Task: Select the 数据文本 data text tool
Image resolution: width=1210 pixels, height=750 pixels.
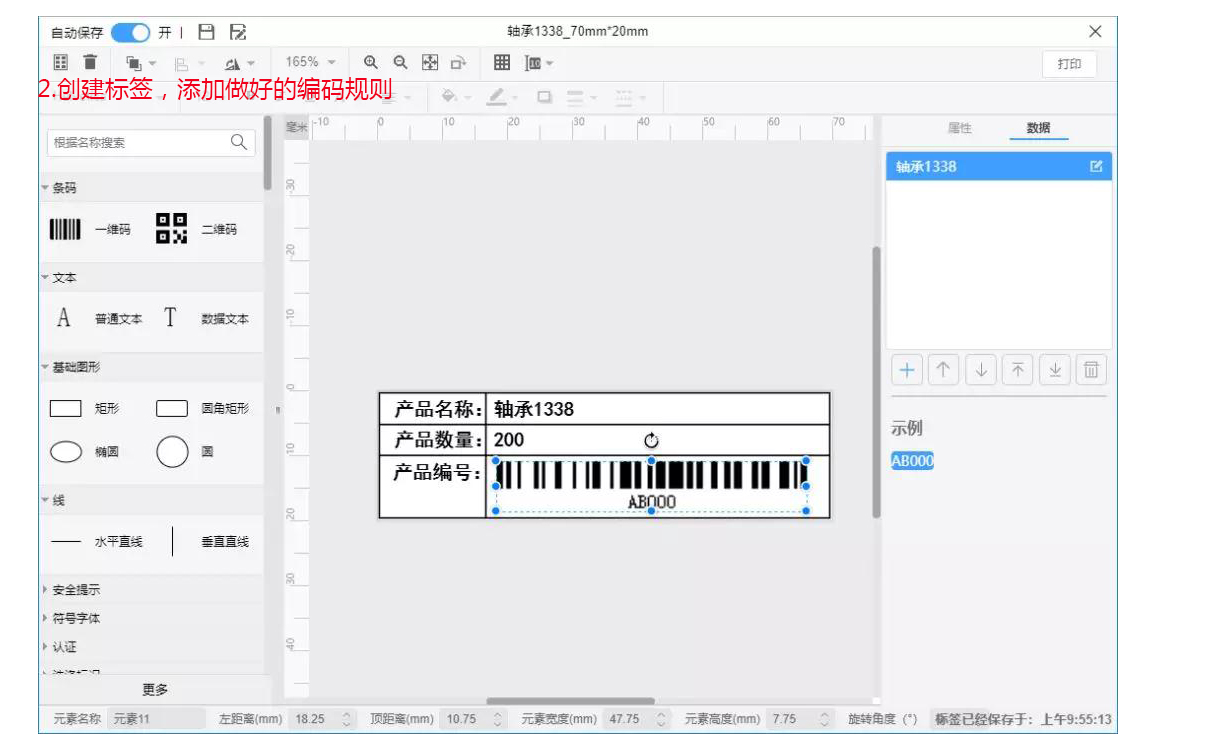Action: pos(205,319)
